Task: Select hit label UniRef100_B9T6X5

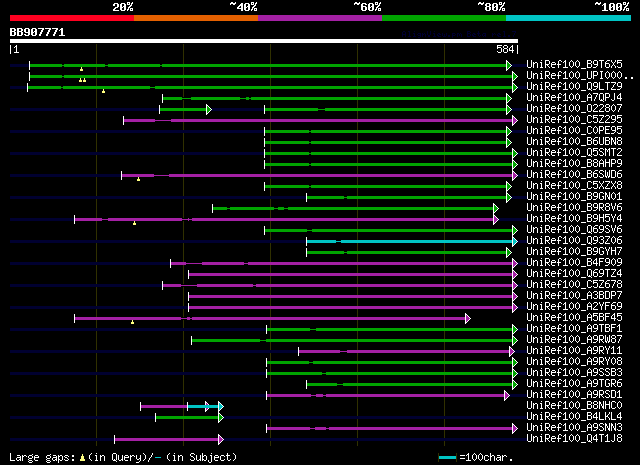Action: tap(574, 65)
